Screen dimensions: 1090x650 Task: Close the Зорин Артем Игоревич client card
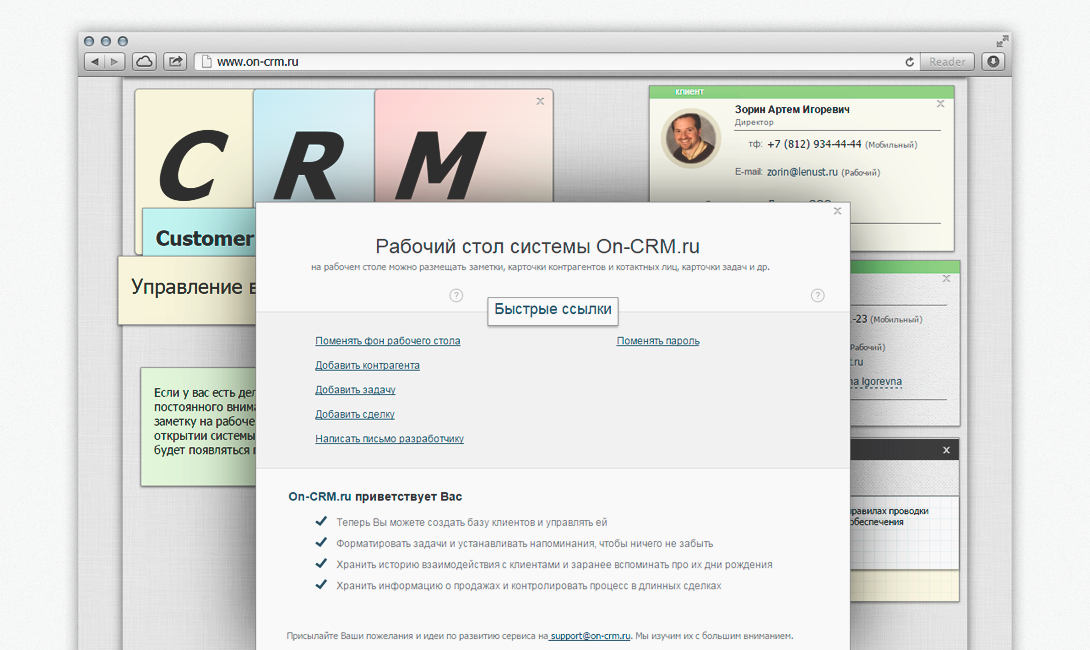tap(941, 104)
